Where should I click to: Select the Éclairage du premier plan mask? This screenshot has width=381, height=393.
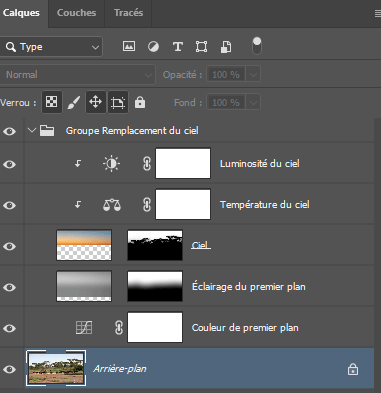[155, 286]
